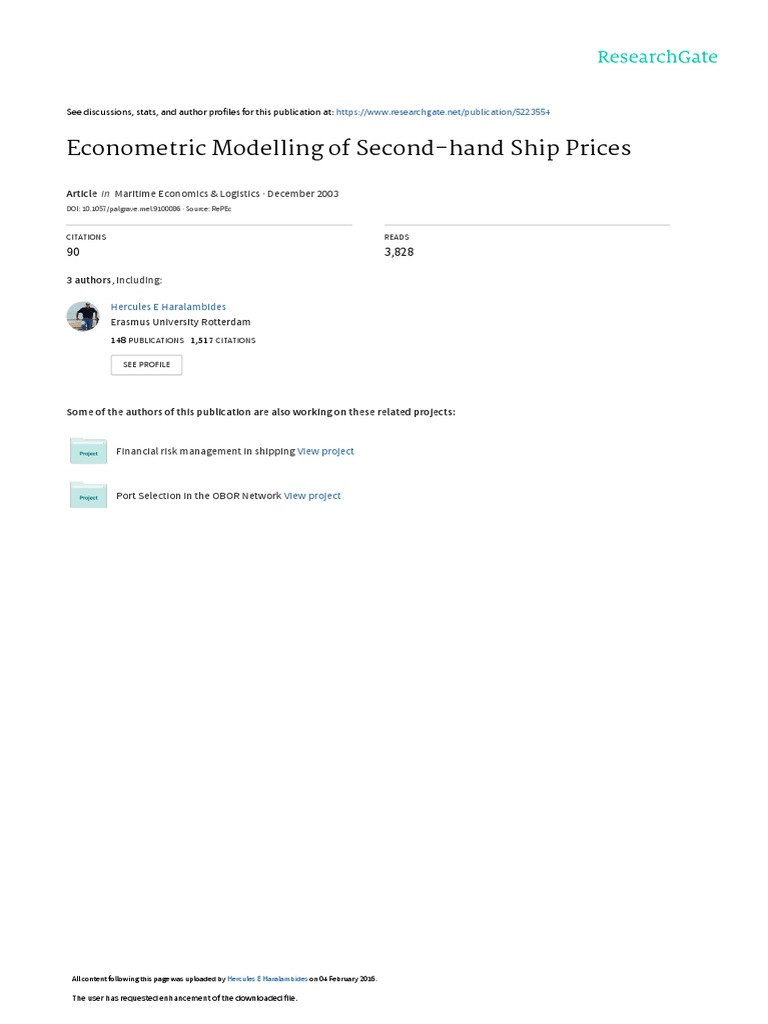
Task: Click the Port Selection project folder icon
Action: (88, 495)
